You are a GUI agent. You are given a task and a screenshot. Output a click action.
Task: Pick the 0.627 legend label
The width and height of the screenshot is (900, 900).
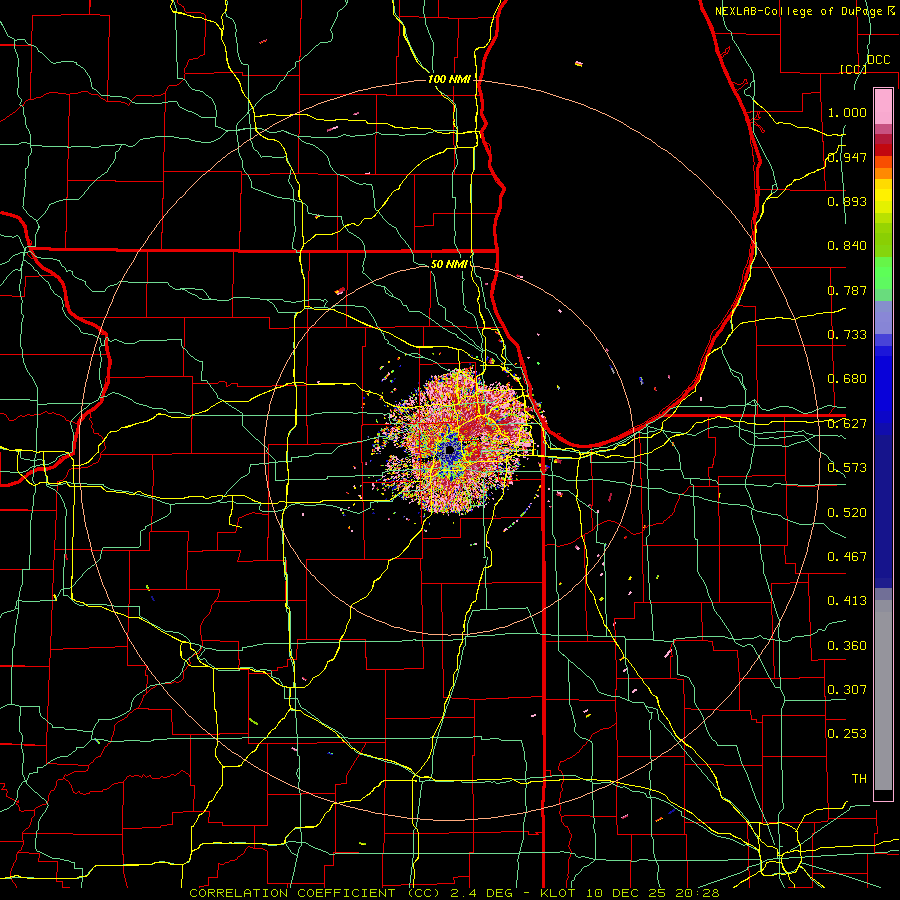tap(847, 424)
